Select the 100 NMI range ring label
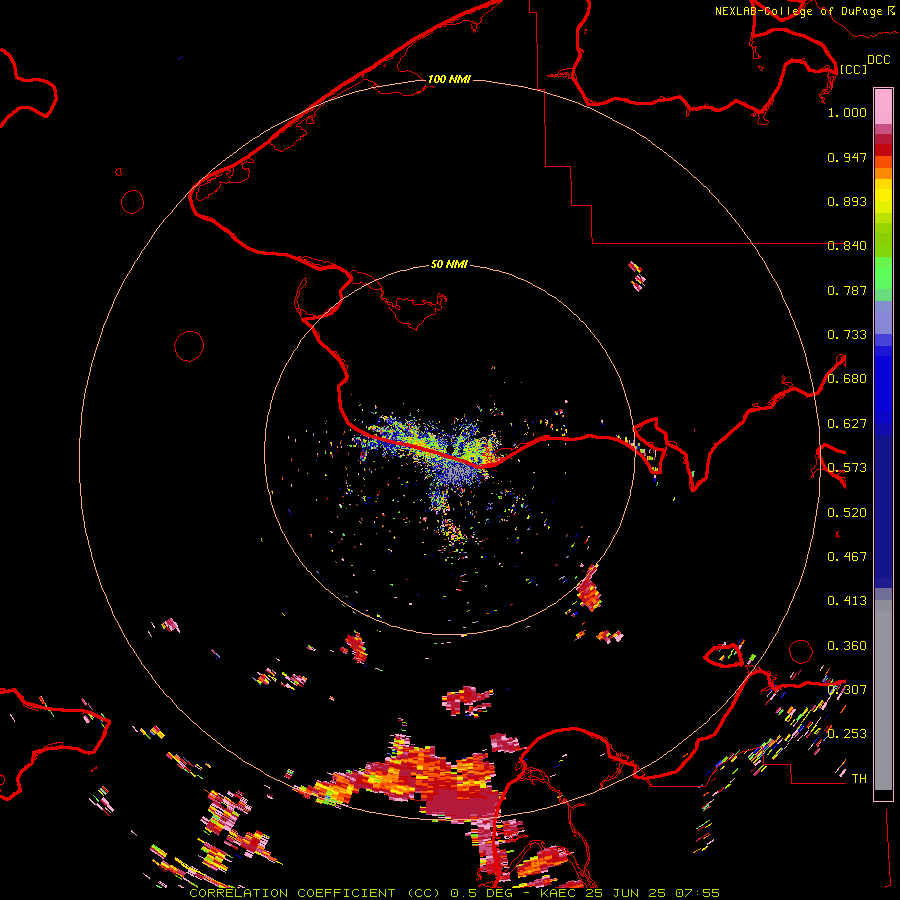The image size is (900, 900). pyautogui.click(x=449, y=79)
